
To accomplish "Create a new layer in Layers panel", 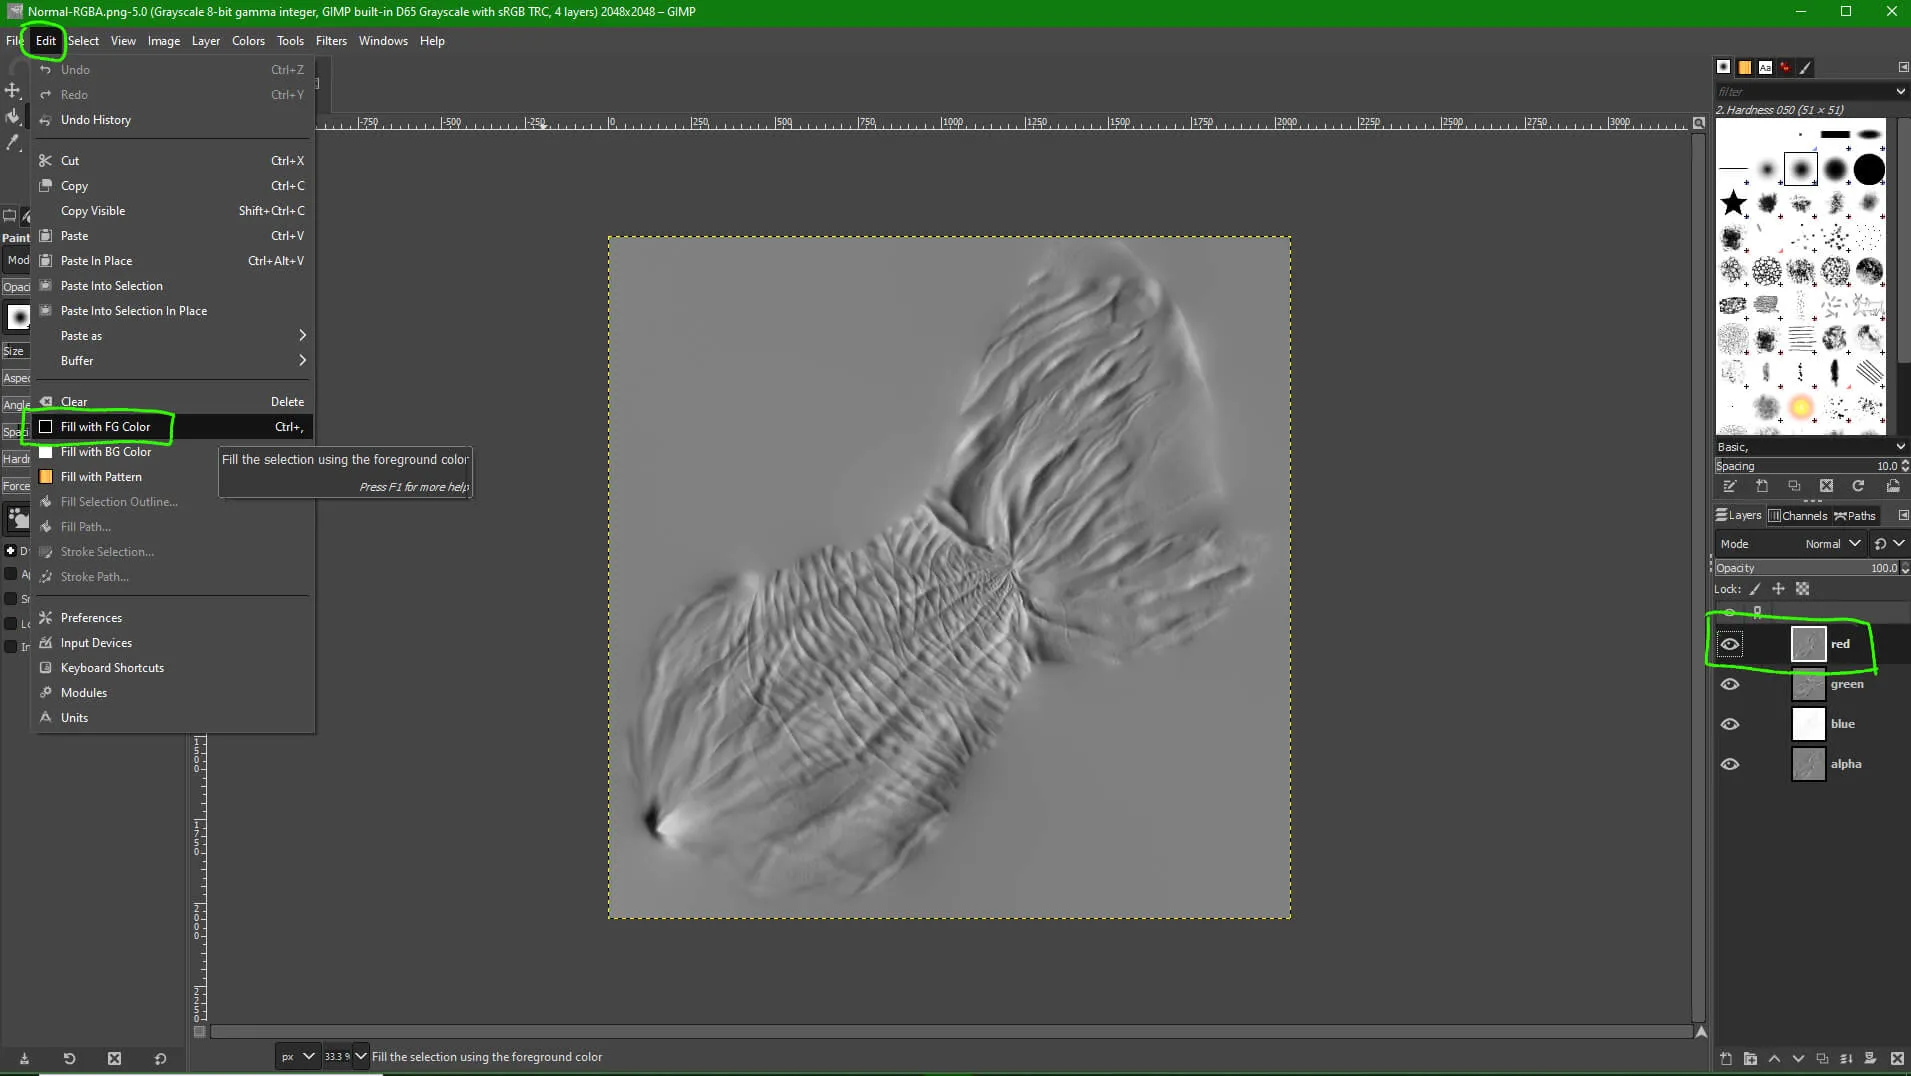I will pyautogui.click(x=1726, y=1058).
